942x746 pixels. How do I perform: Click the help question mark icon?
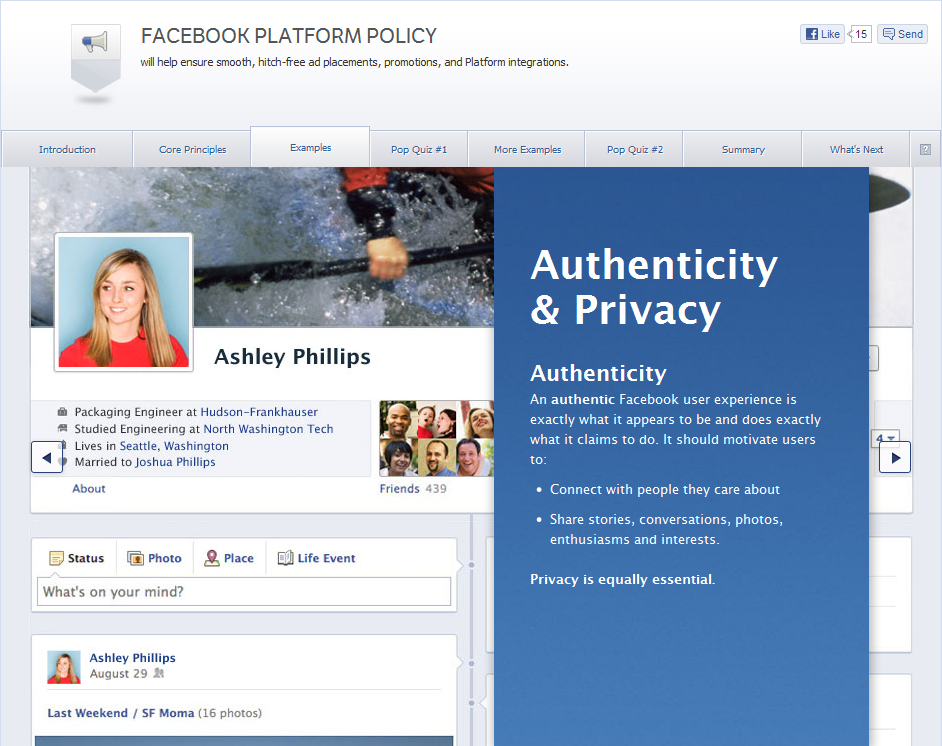point(925,149)
